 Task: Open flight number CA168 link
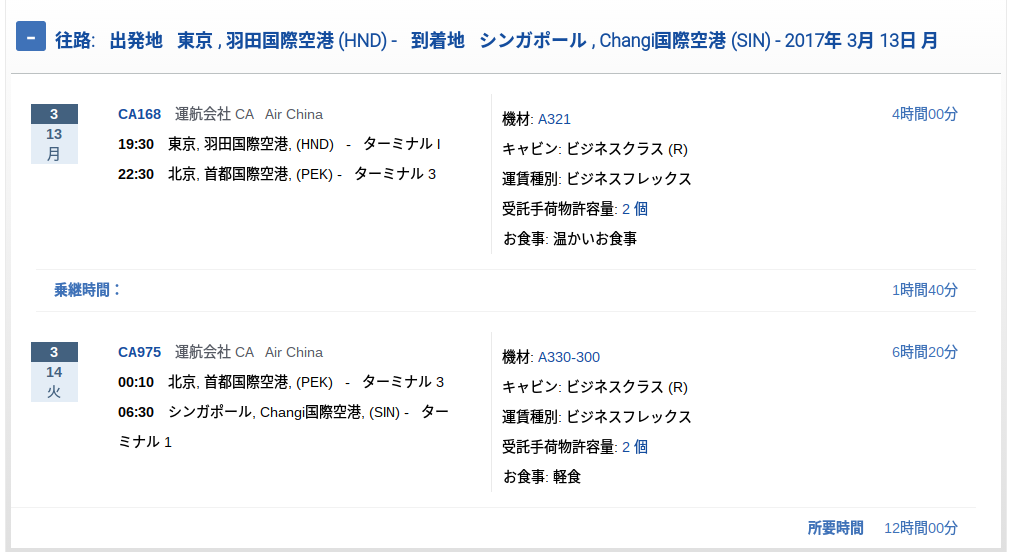139,114
